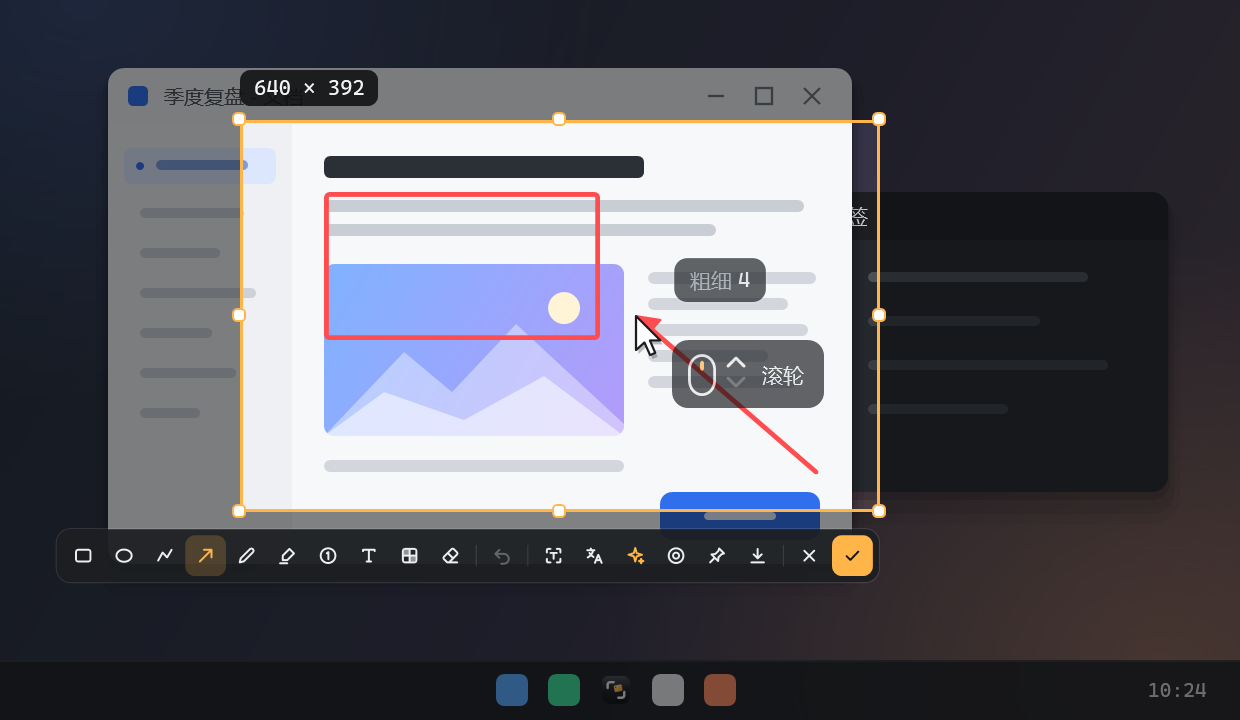
Task: Click the 640 × 392 selection size label
Action: pos(309,88)
